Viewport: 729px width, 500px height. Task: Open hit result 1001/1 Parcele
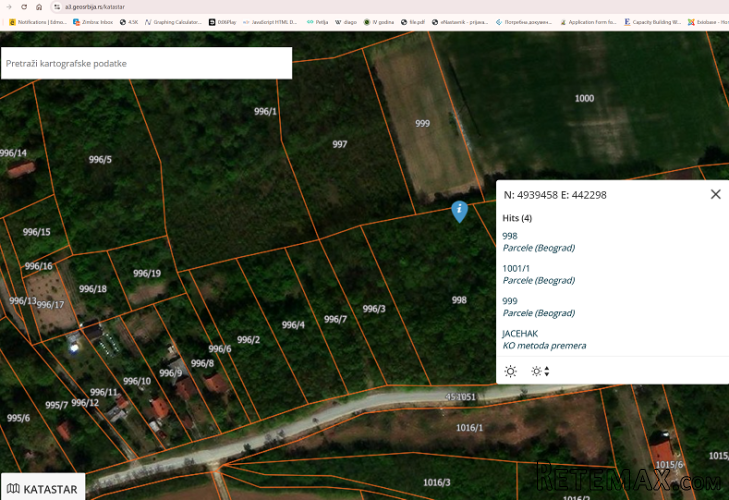tap(538, 274)
